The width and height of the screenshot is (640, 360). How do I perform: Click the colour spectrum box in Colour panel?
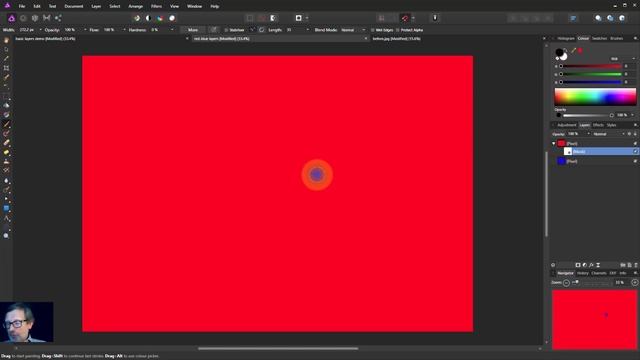[x=595, y=97]
